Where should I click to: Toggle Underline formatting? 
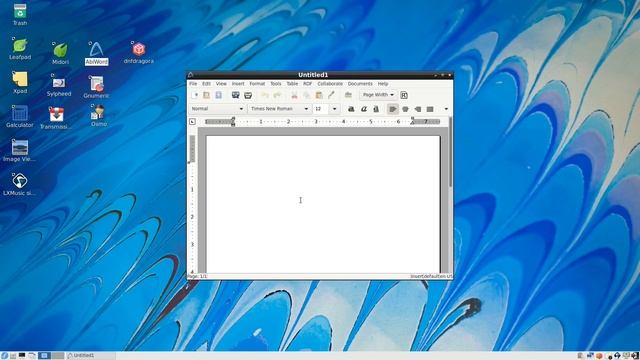coord(376,109)
